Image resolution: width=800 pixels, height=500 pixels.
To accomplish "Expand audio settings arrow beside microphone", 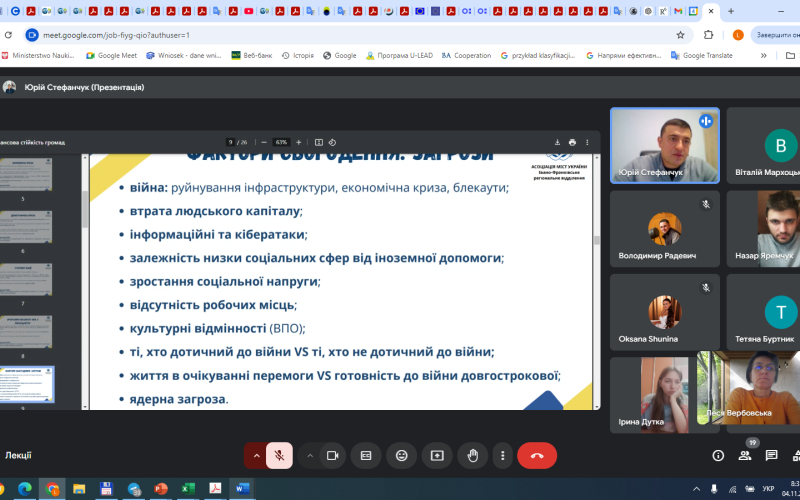I will tap(256, 456).
